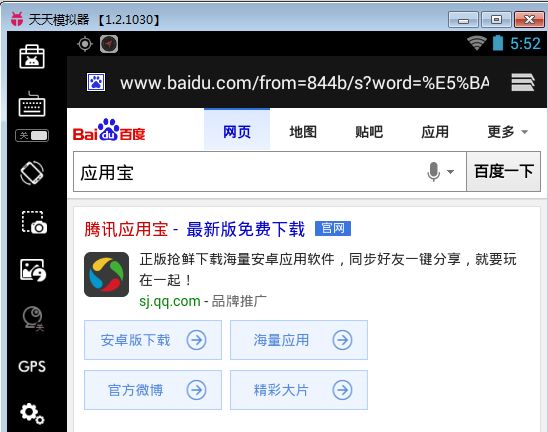Open the browser tabs menu icon

click(523, 82)
